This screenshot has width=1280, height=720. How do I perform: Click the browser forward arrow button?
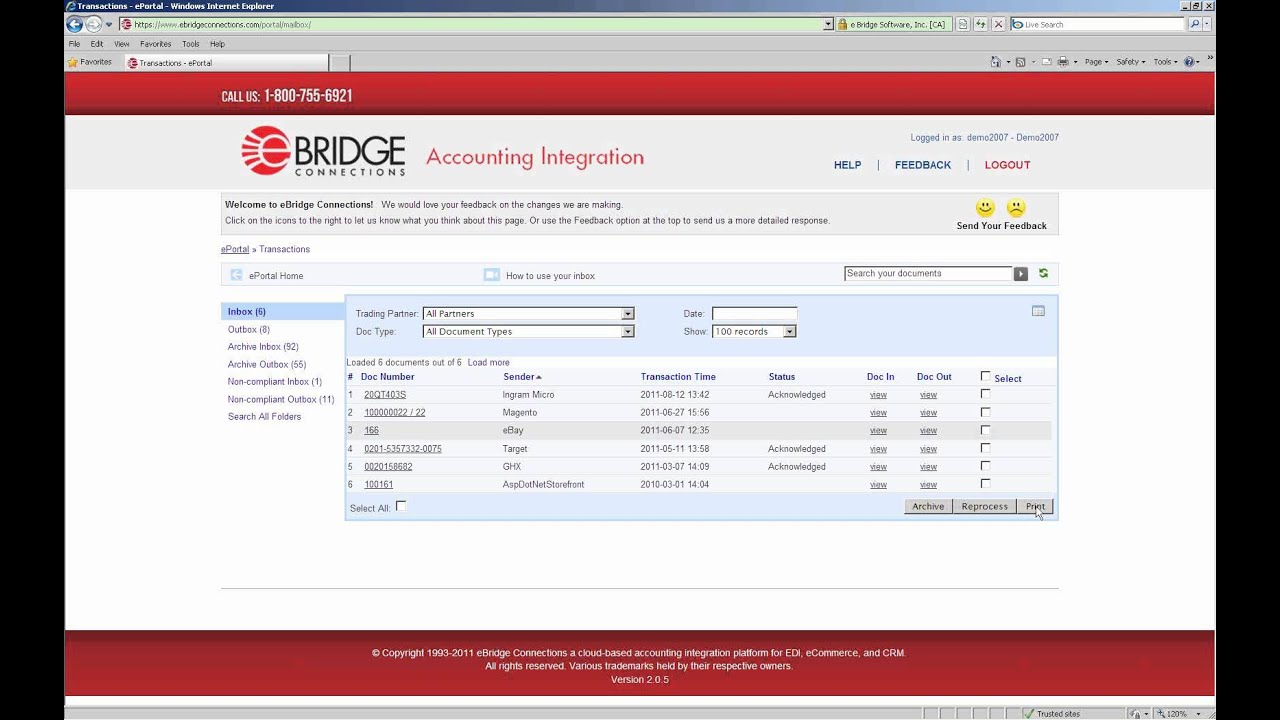(94, 24)
